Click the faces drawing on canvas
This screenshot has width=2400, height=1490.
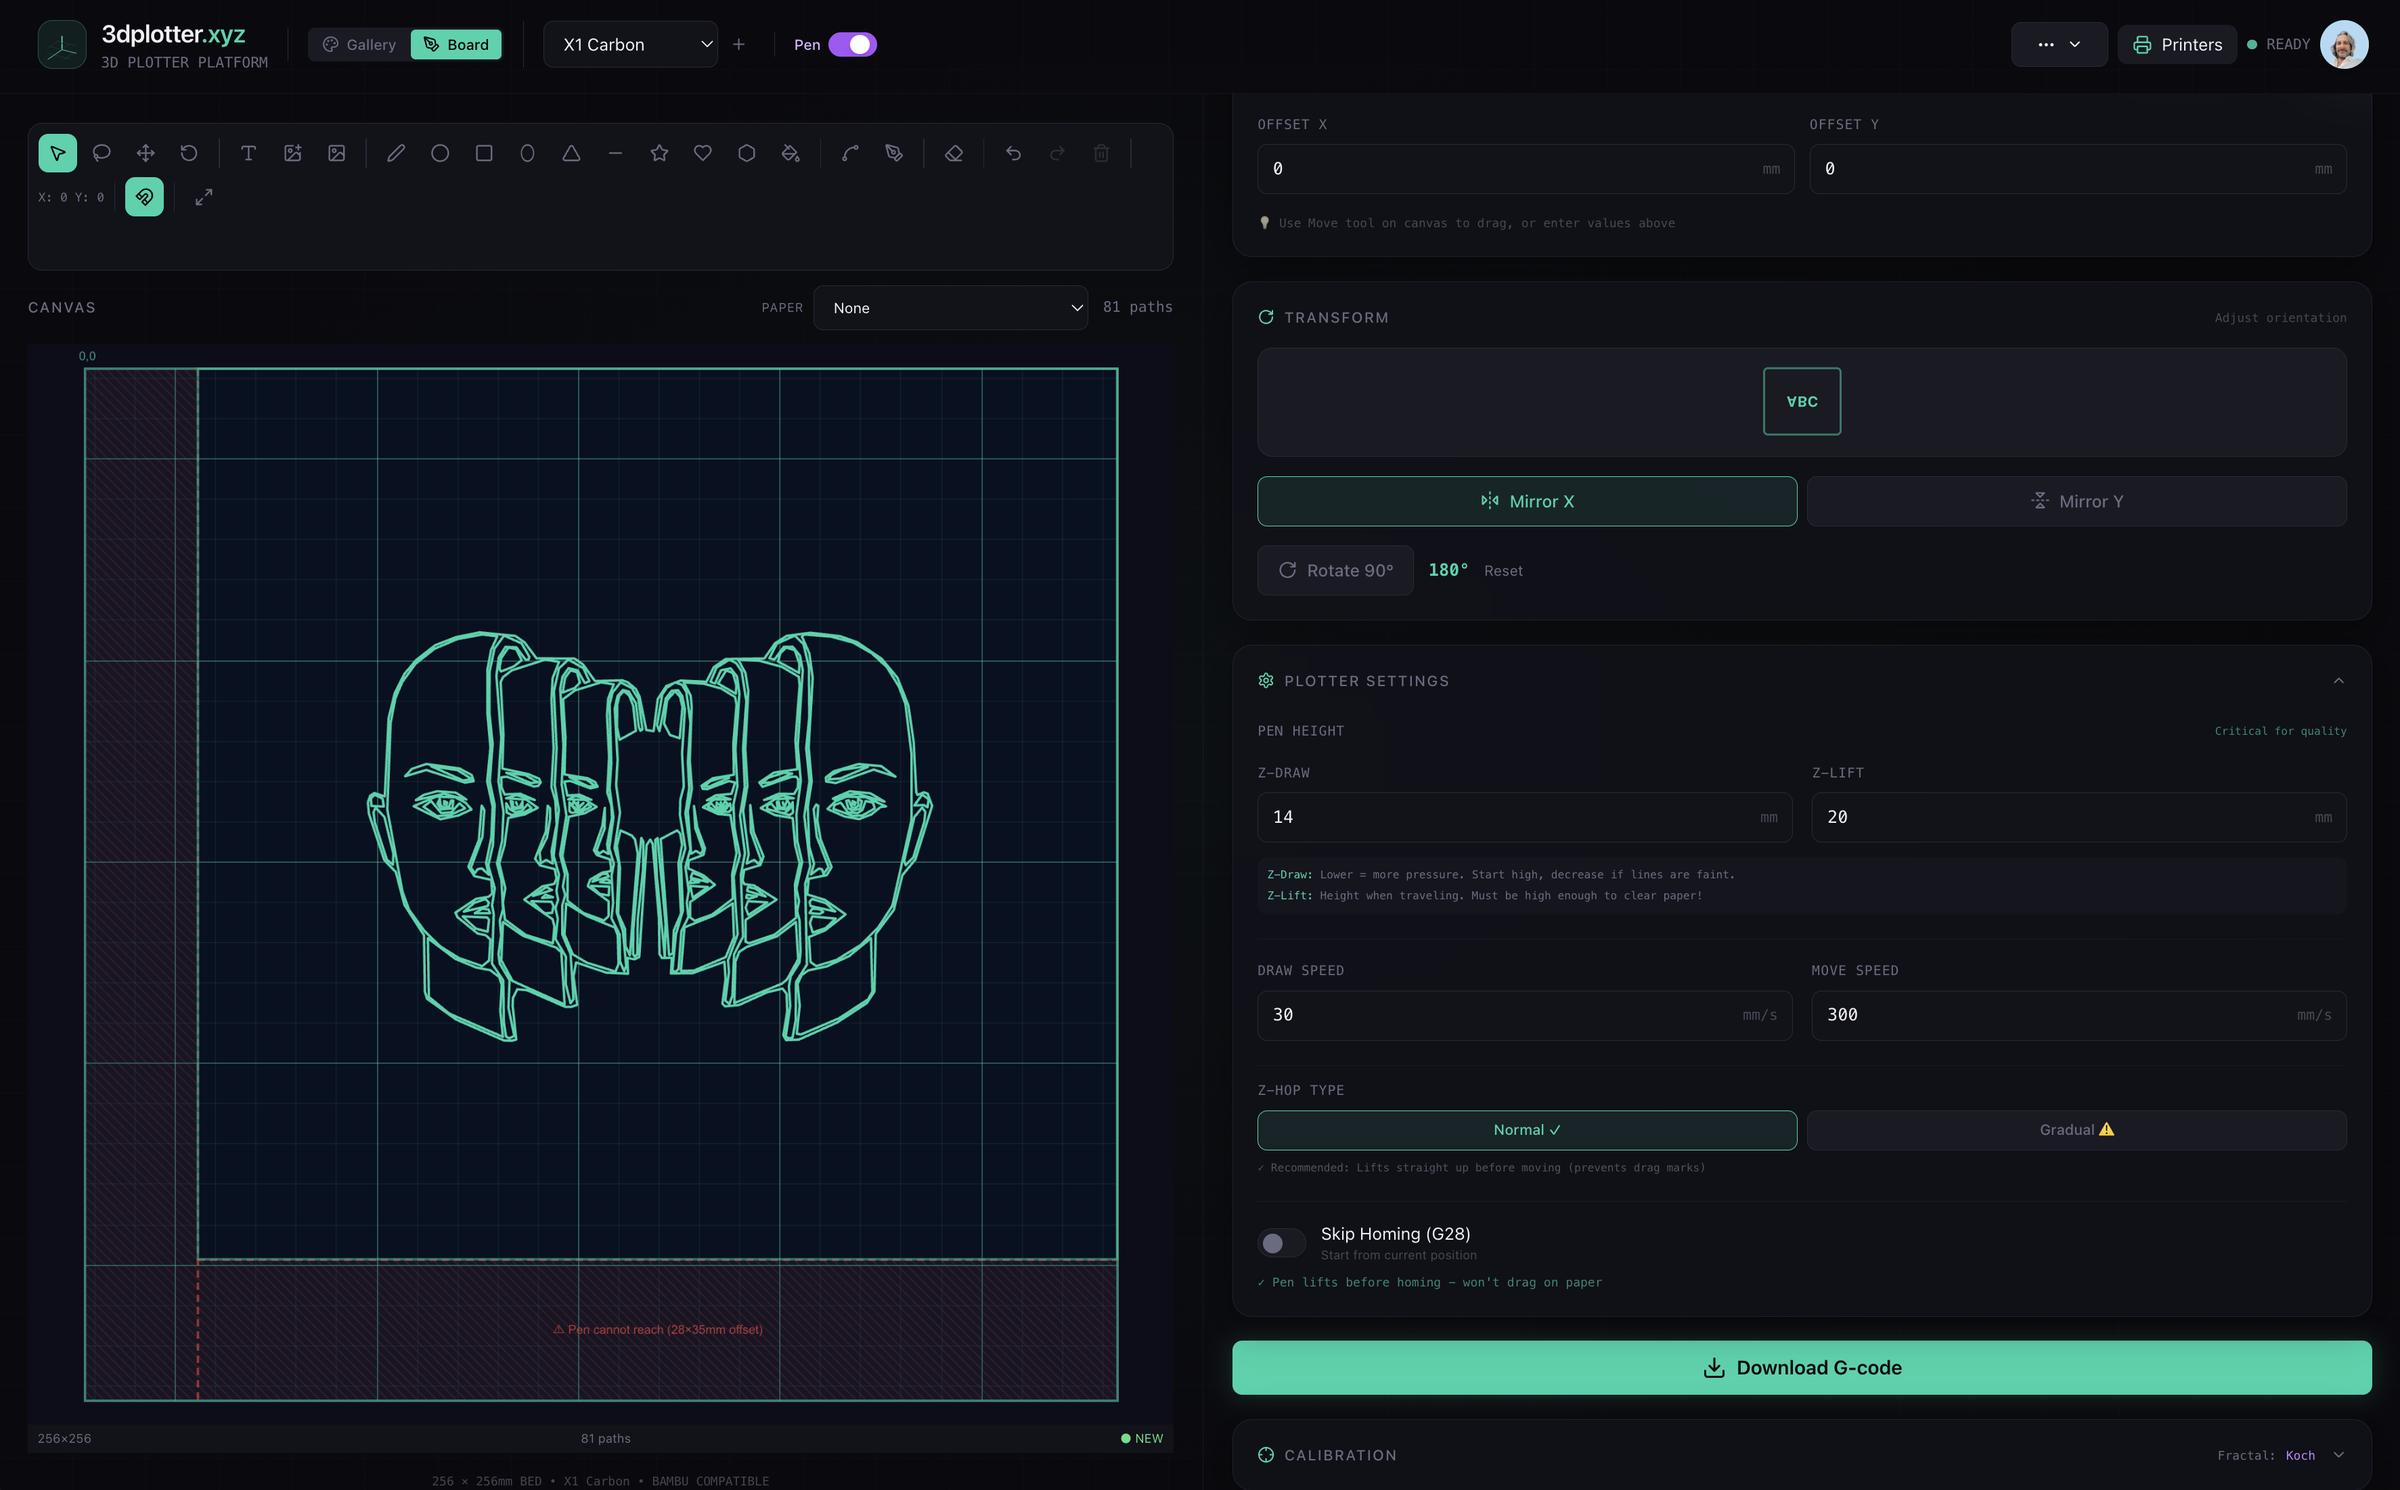point(650,836)
